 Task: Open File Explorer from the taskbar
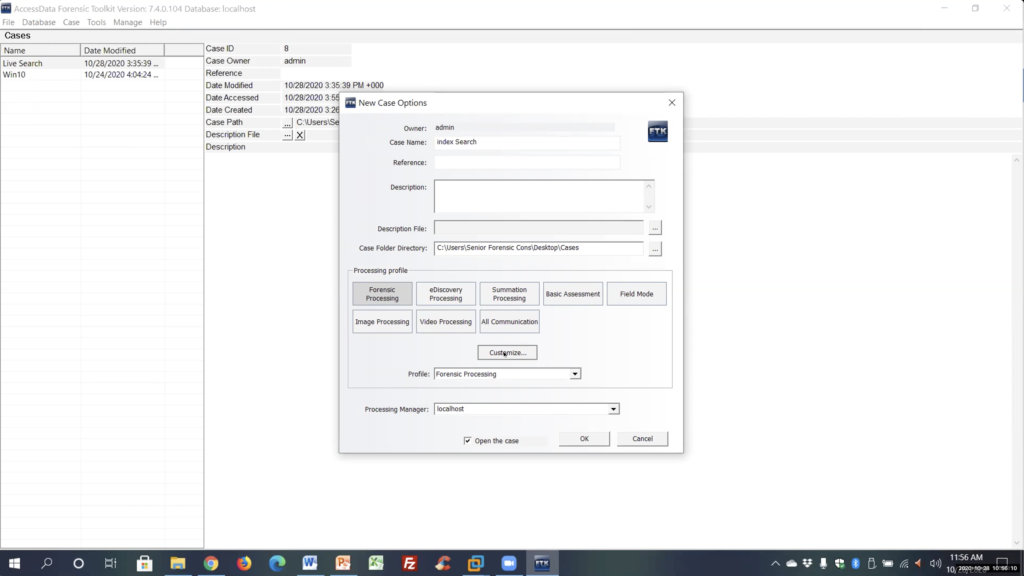[x=178, y=563]
